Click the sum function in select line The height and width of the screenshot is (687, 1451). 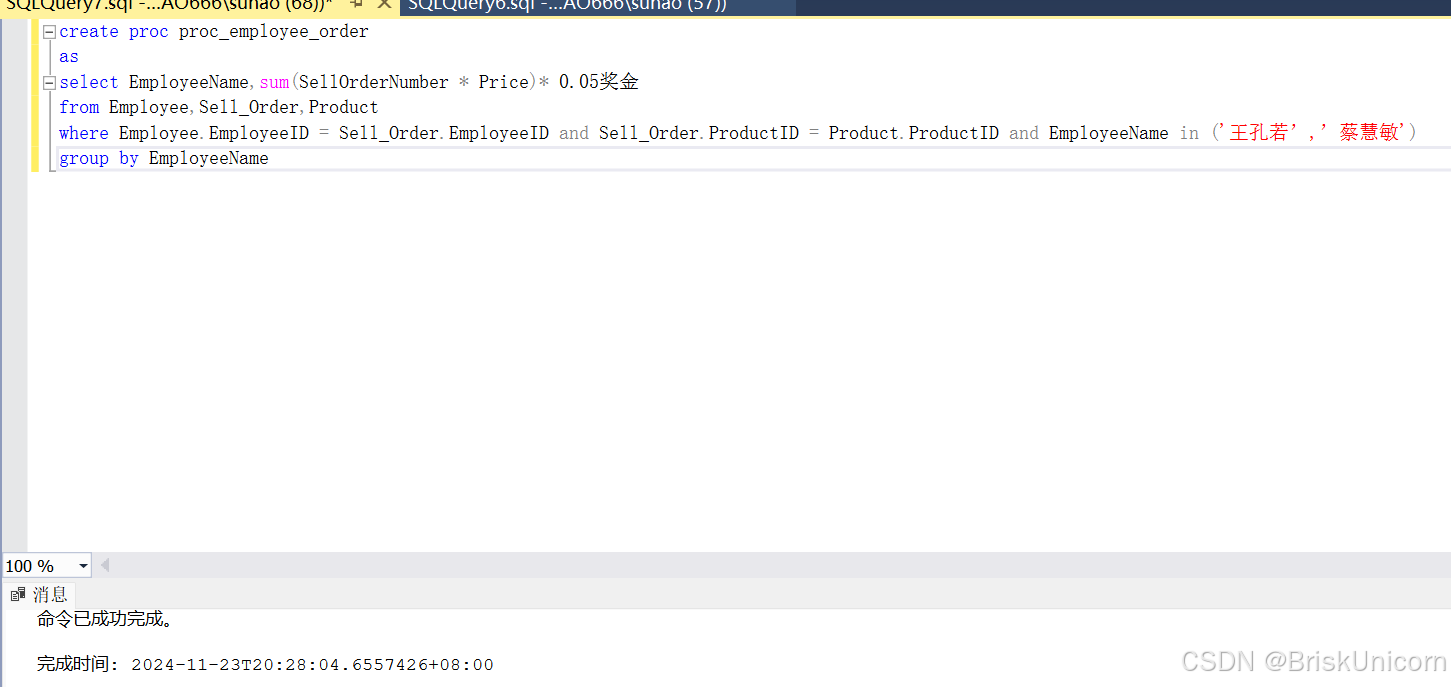pos(274,83)
